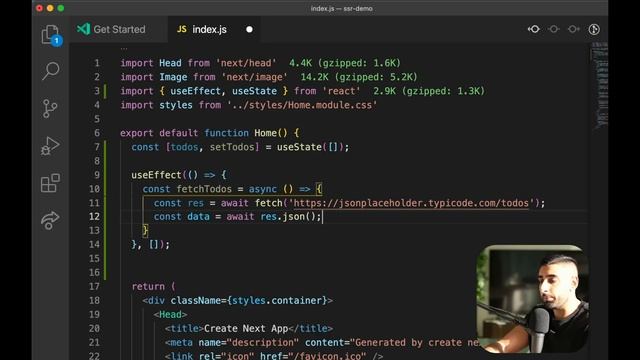Screen dimensions: 640x360
Task: Click the yellow minimize window button
Action: click(x=50, y=8)
